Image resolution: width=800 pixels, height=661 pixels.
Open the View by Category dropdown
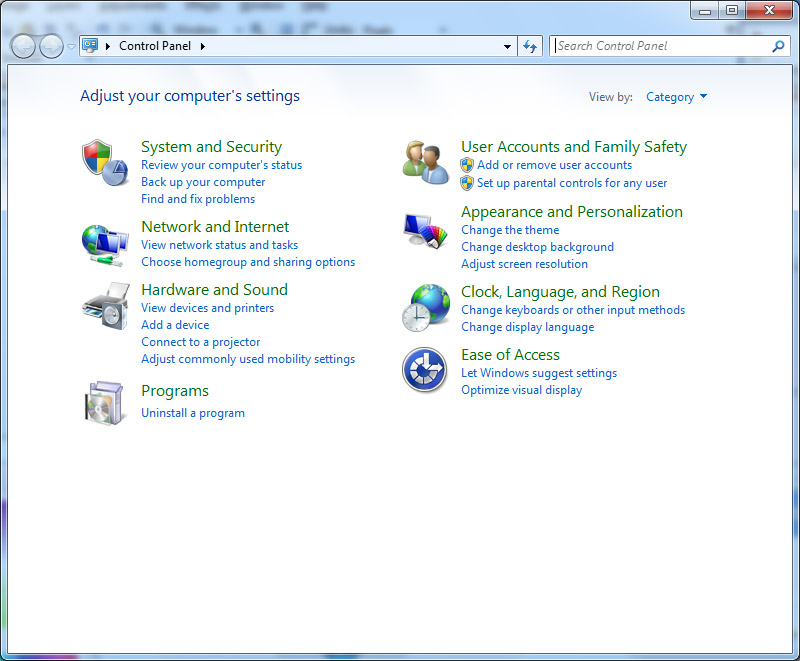tap(676, 97)
